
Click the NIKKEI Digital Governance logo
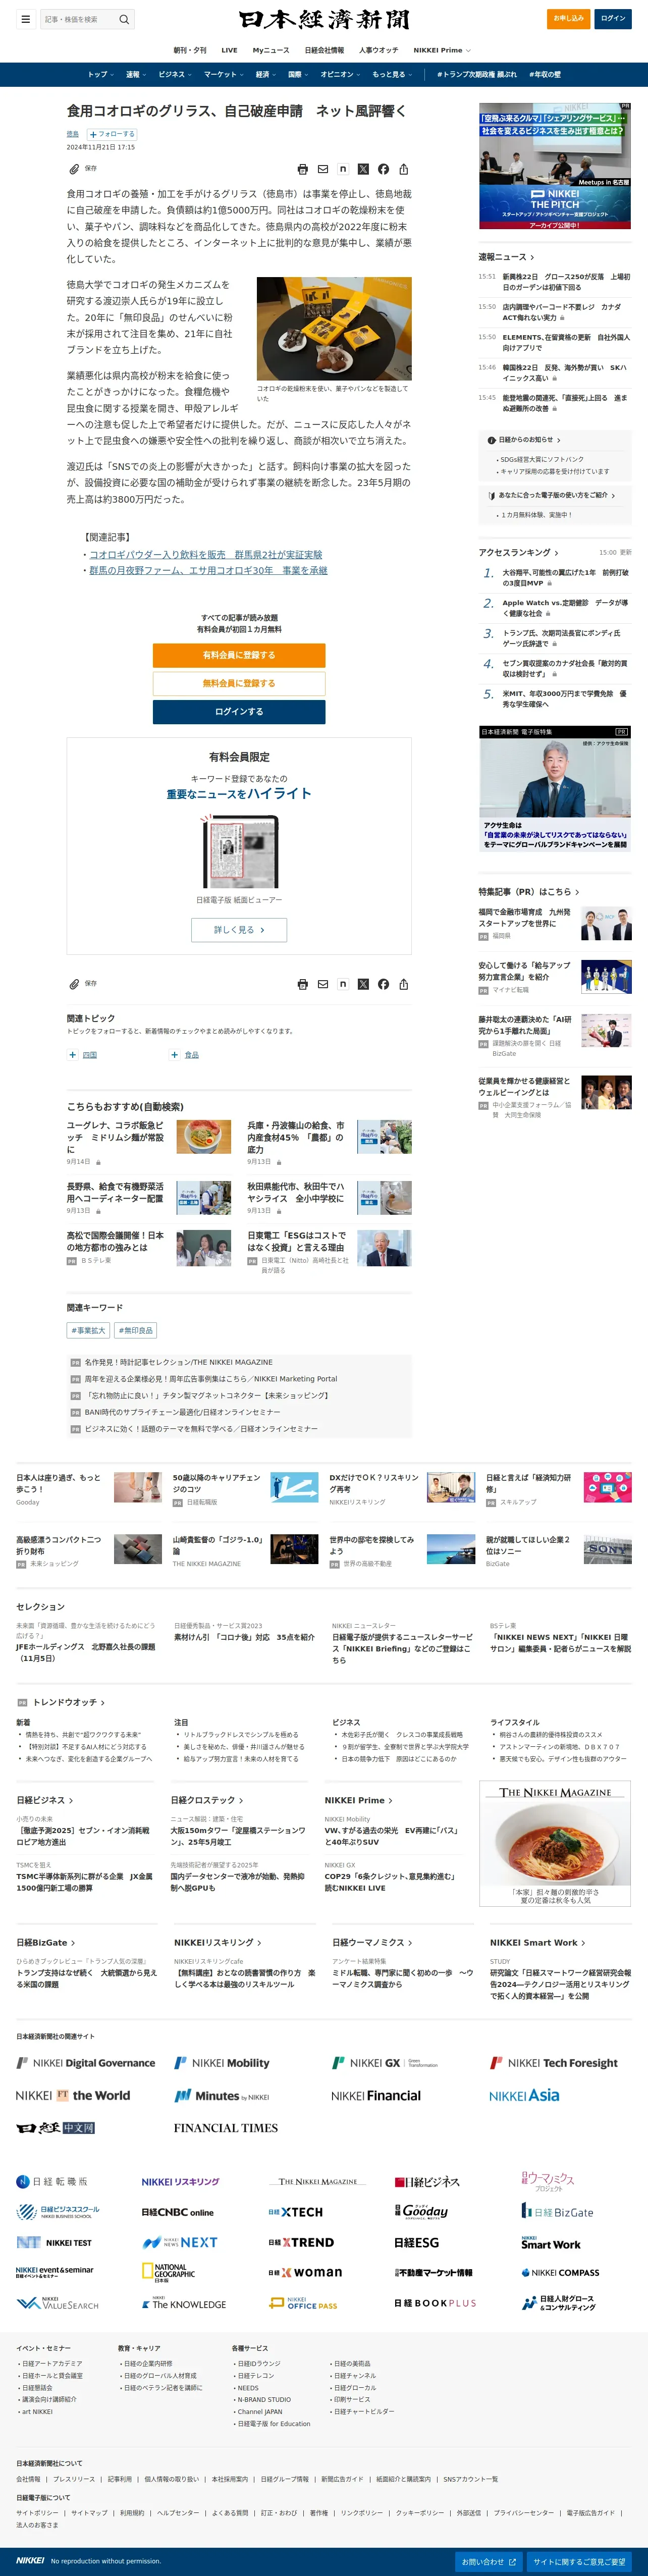click(x=86, y=2063)
